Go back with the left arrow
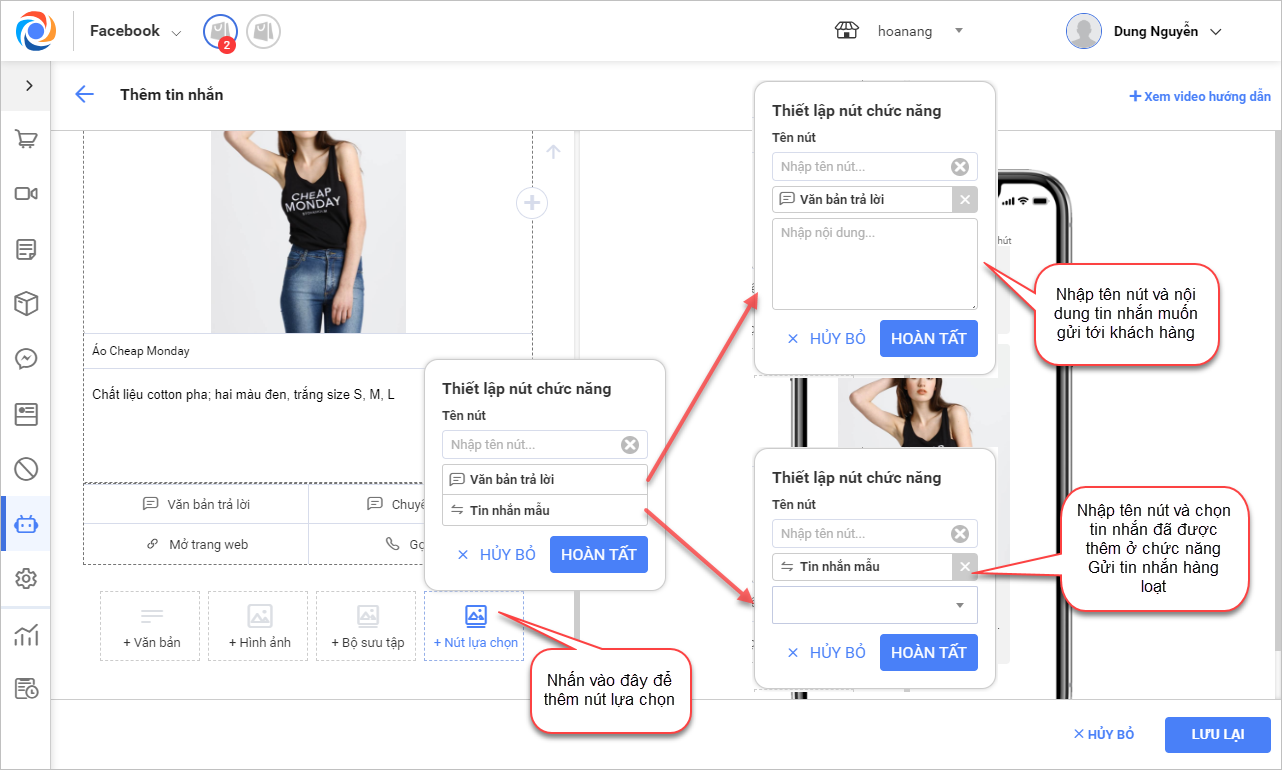The width and height of the screenshot is (1282, 770). click(x=84, y=95)
